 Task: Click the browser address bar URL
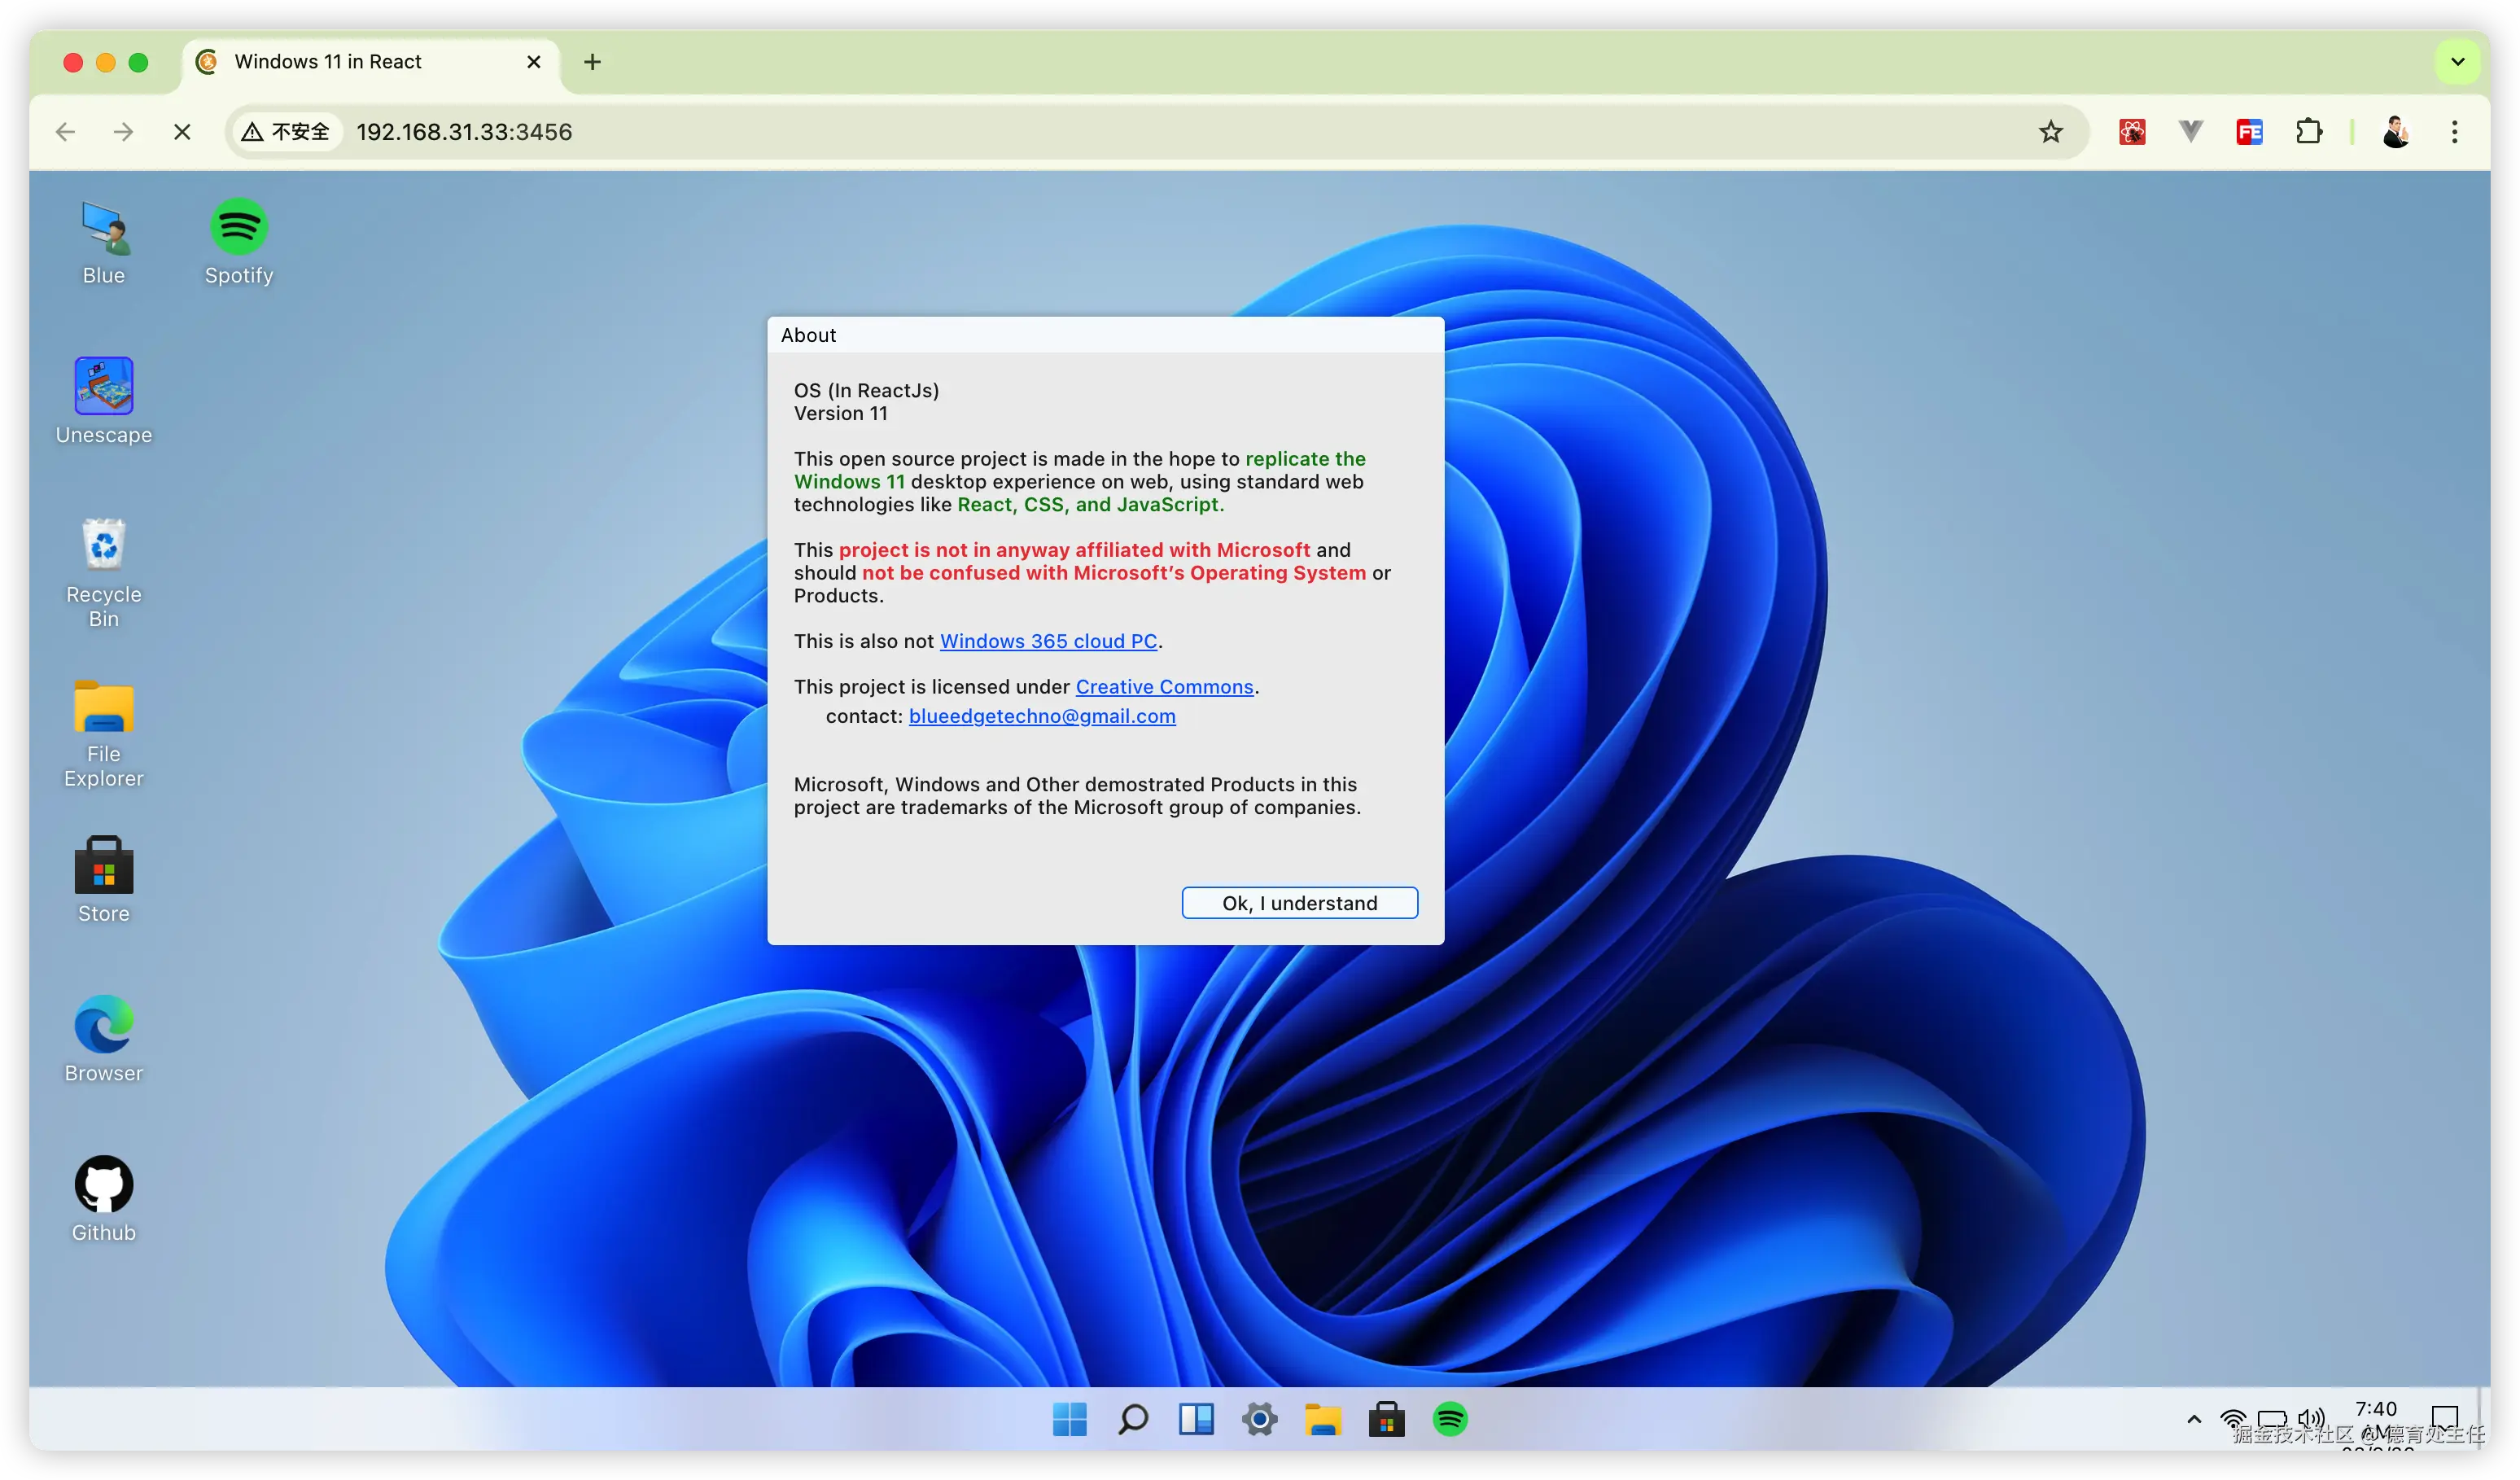click(x=464, y=132)
